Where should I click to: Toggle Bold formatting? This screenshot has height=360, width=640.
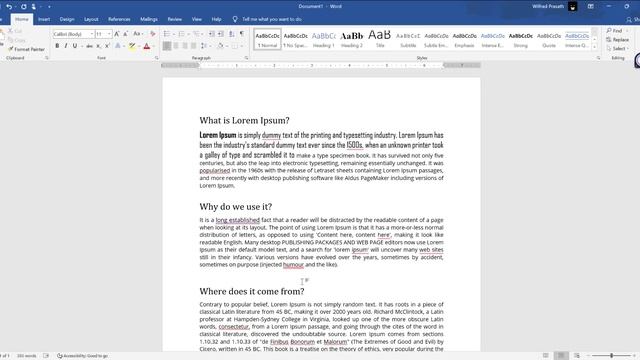[x=57, y=46]
